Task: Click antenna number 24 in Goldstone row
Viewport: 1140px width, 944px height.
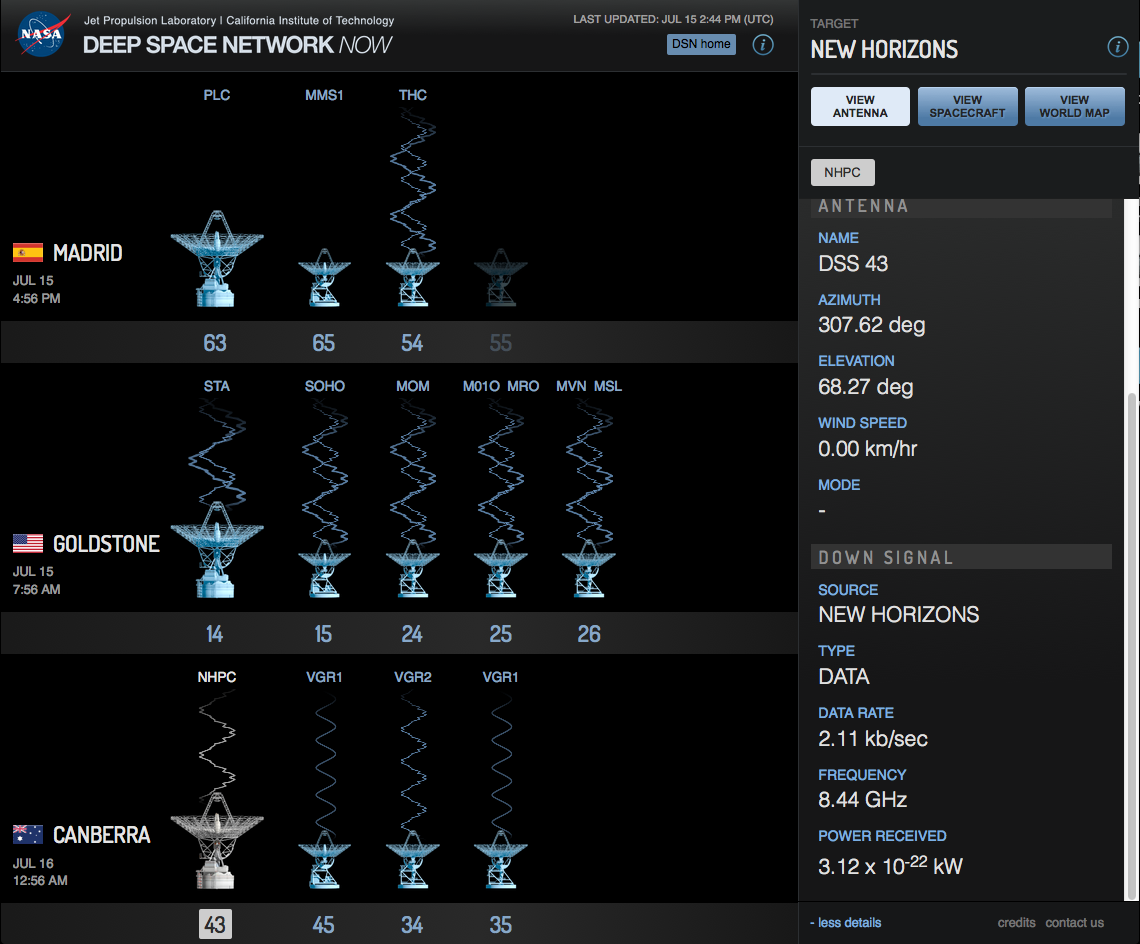Action: point(412,633)
